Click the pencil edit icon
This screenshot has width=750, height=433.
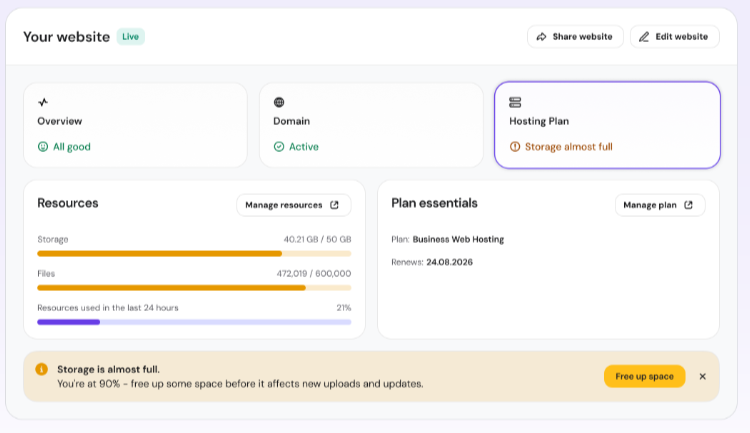(644, 37)
